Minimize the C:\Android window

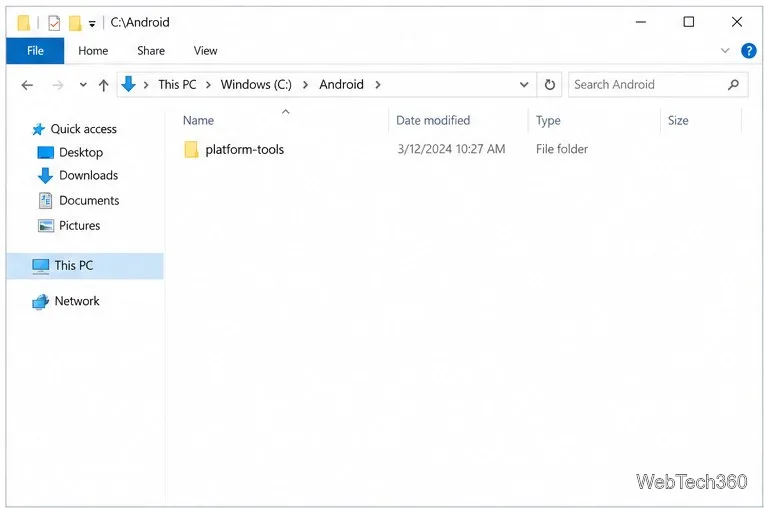[641, 22]
